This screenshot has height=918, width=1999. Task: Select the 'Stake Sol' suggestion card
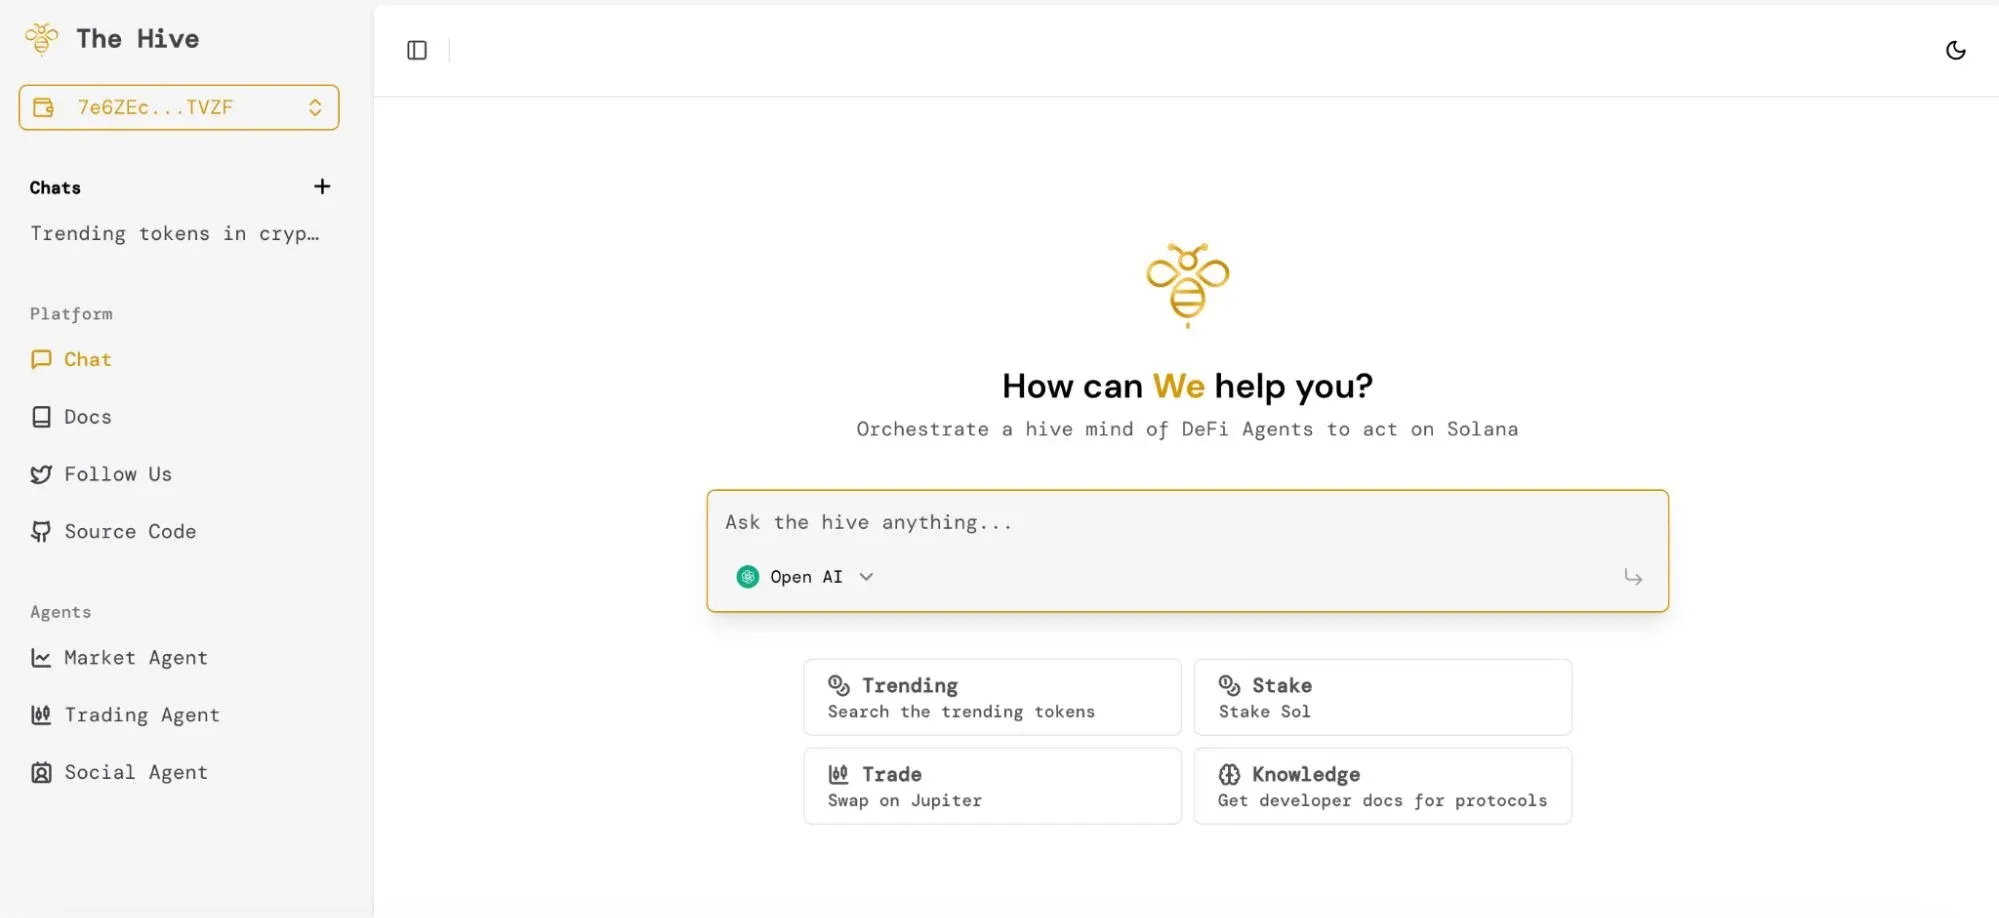[1382, 697]
